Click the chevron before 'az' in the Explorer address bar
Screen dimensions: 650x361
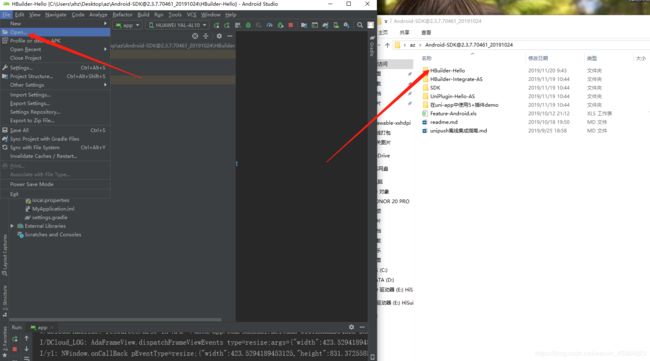point(405,45)
